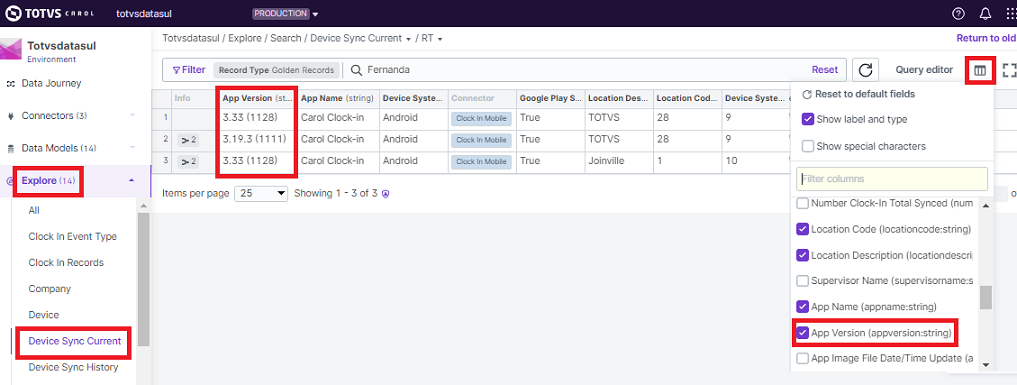Check App Image File Date/Time Update column

[x=802, y=358]
